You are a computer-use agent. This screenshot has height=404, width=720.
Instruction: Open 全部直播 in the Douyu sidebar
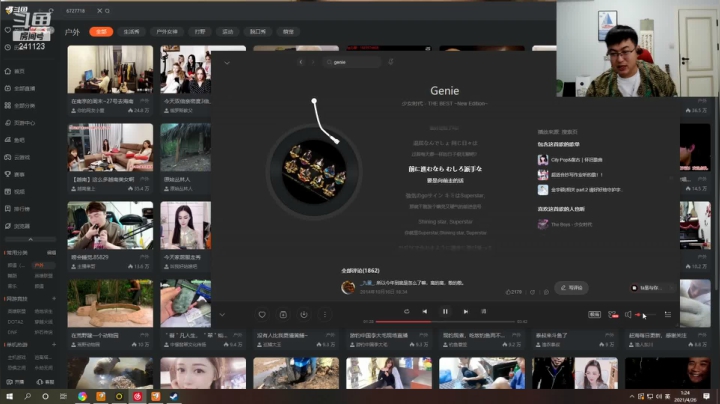(20, 88)
